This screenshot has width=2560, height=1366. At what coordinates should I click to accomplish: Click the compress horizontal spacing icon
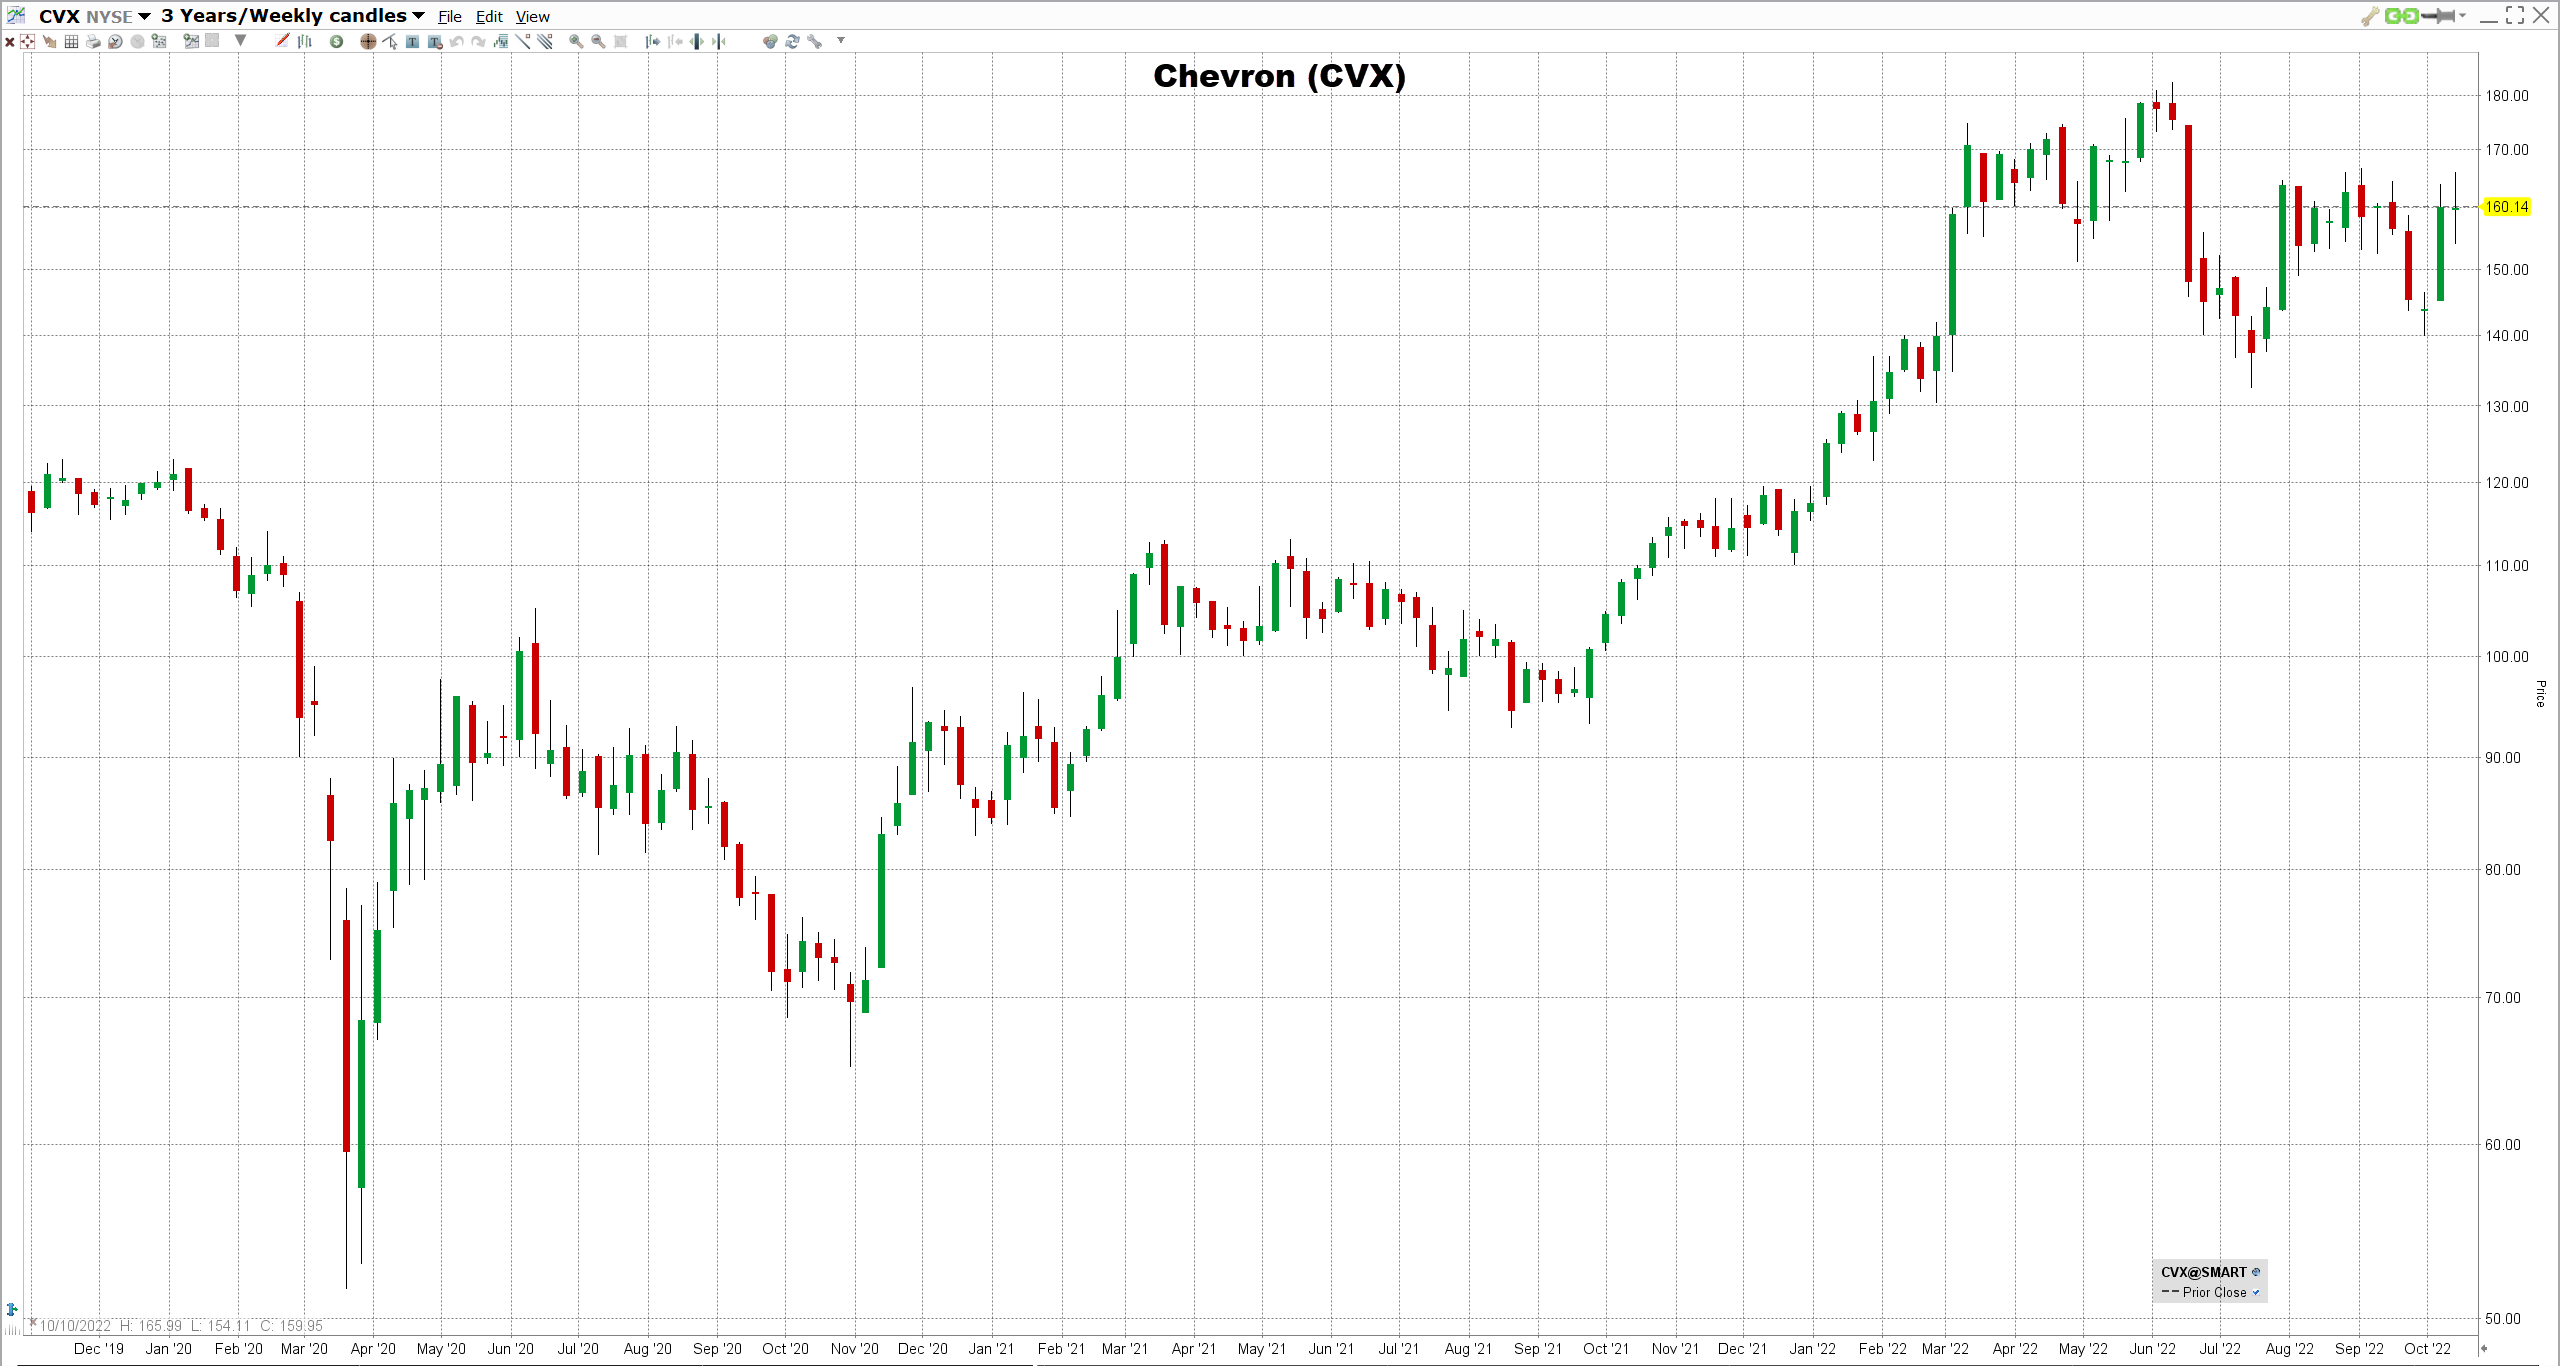pos(719,42)
